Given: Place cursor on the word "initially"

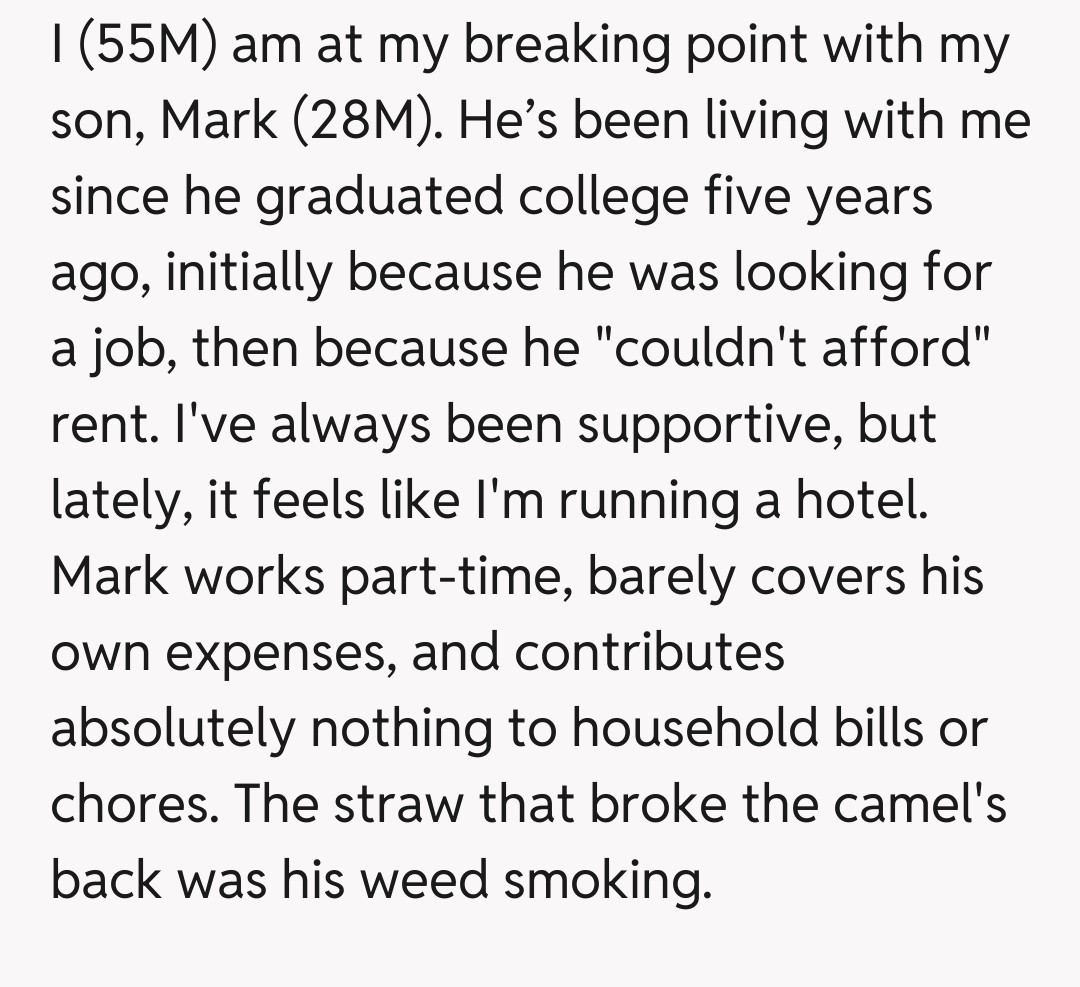Looking at the screenshot, I should click(251, 273).
